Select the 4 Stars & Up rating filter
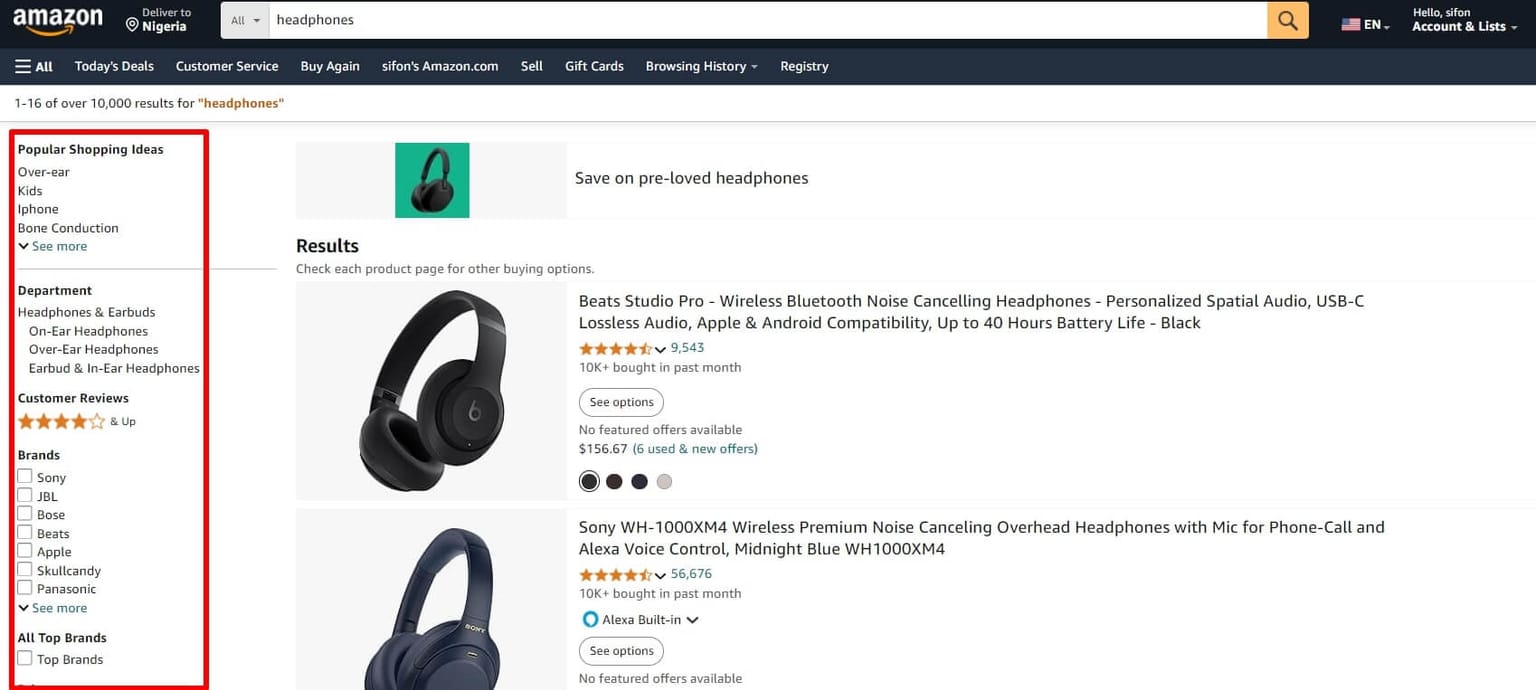 [62, 421]
